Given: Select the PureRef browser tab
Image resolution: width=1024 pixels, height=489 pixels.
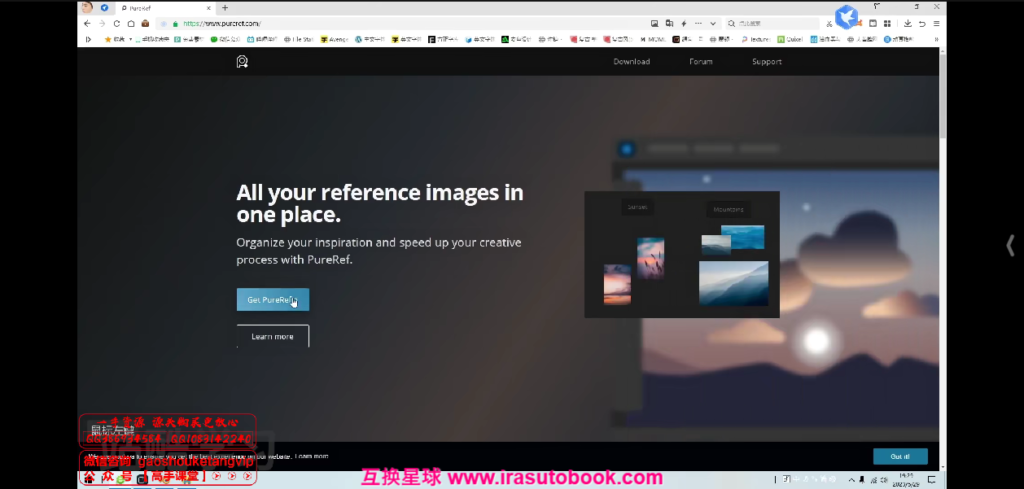Looking at the screenshot, I should click(x=164, y=8).
